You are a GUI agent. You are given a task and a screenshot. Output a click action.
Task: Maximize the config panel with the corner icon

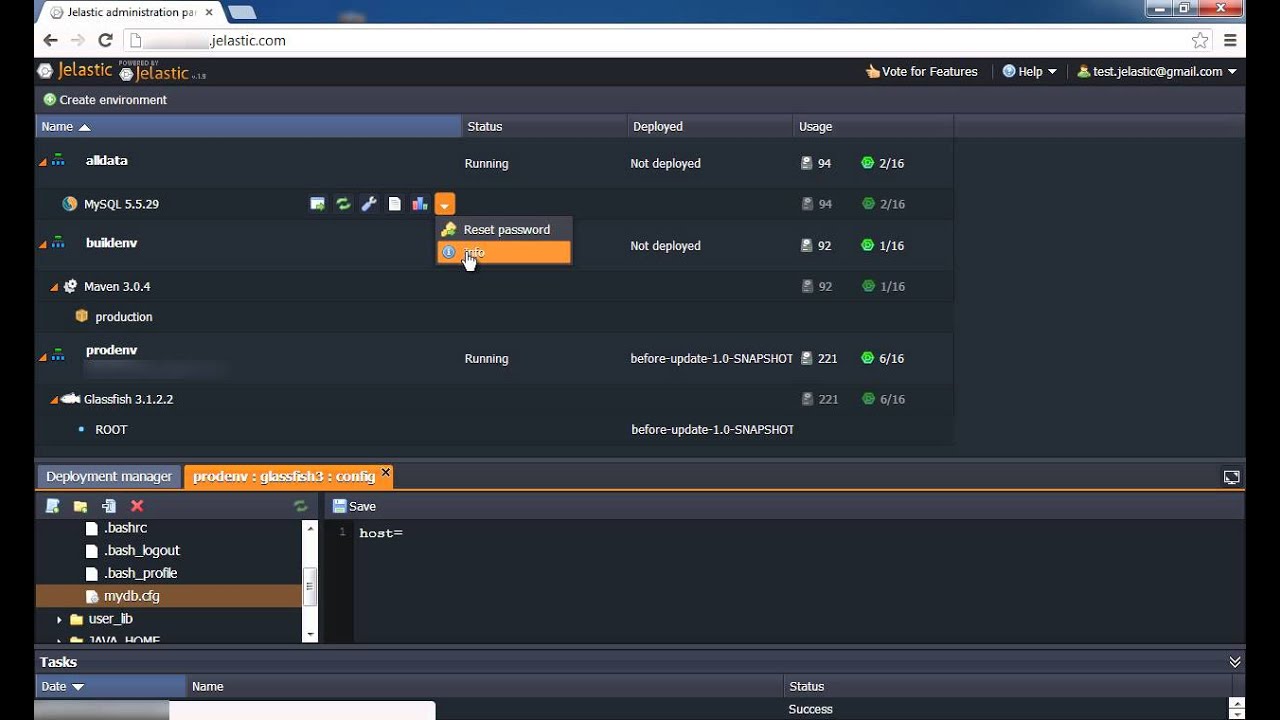coord(1232,478)
